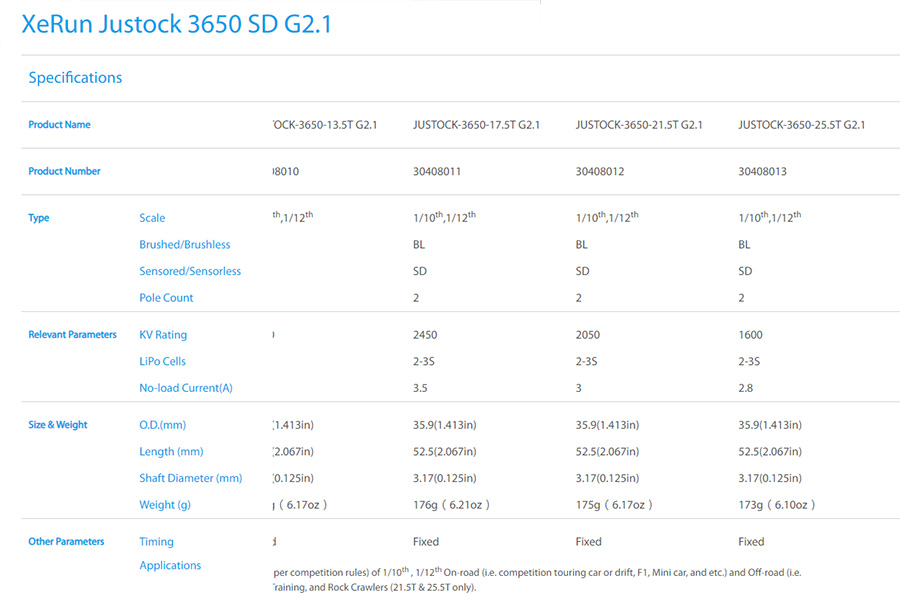Click the Pole Count label

click(166, 297)
